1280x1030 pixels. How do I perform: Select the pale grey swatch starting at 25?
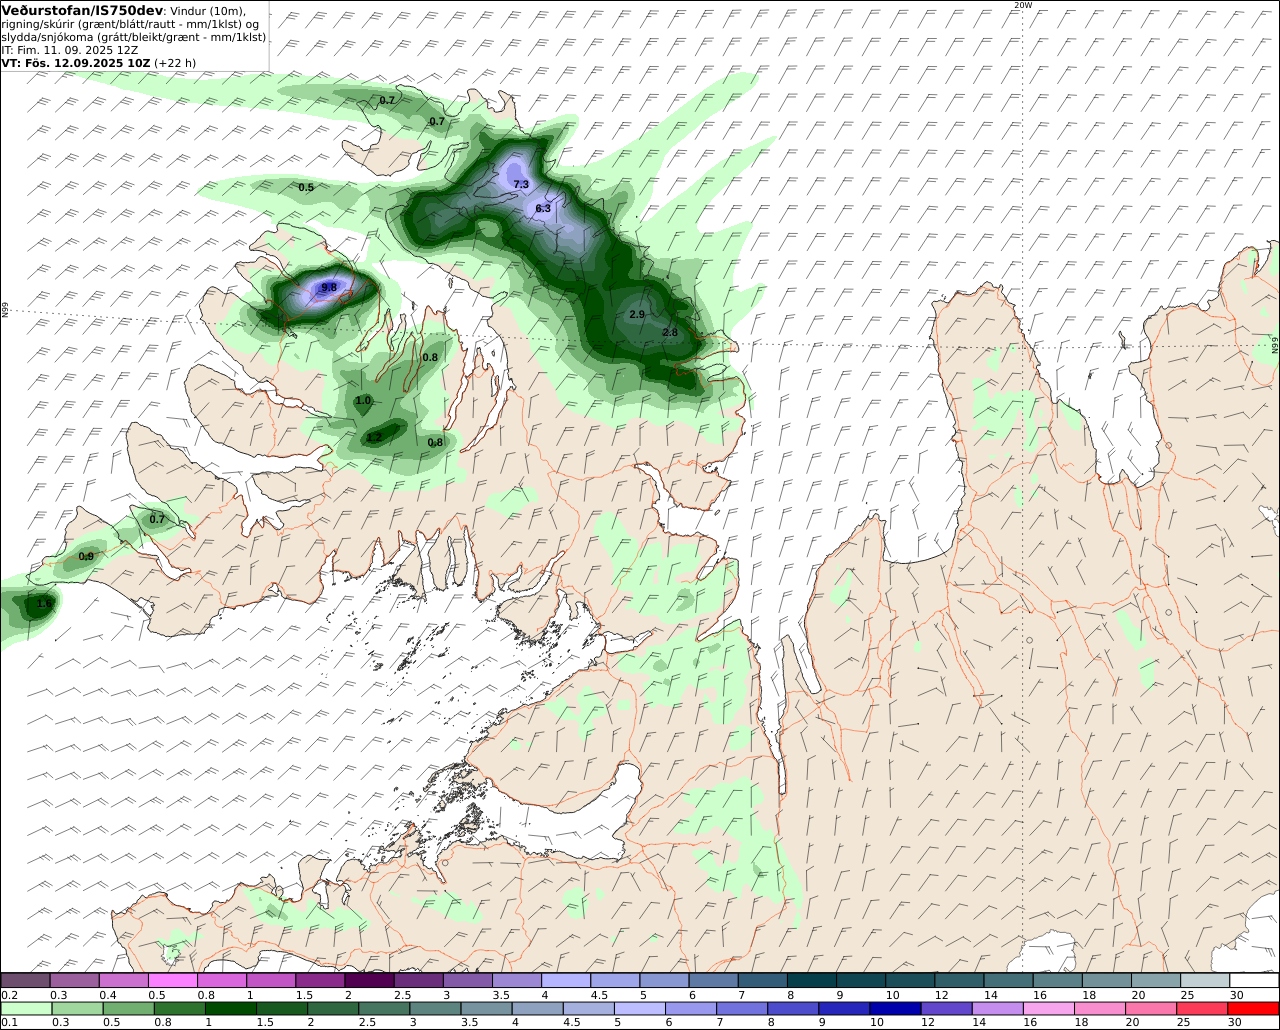(x=1205, y=981)
